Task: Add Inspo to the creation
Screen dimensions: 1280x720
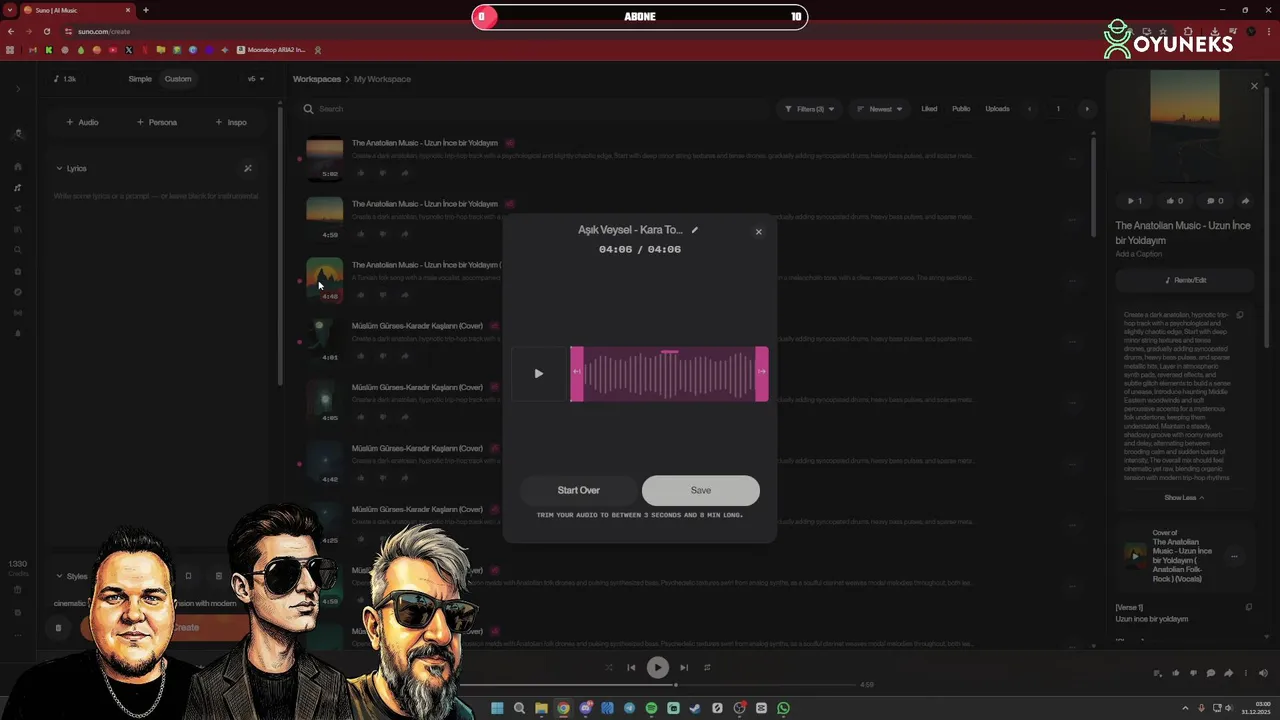Action: (230, 122)
